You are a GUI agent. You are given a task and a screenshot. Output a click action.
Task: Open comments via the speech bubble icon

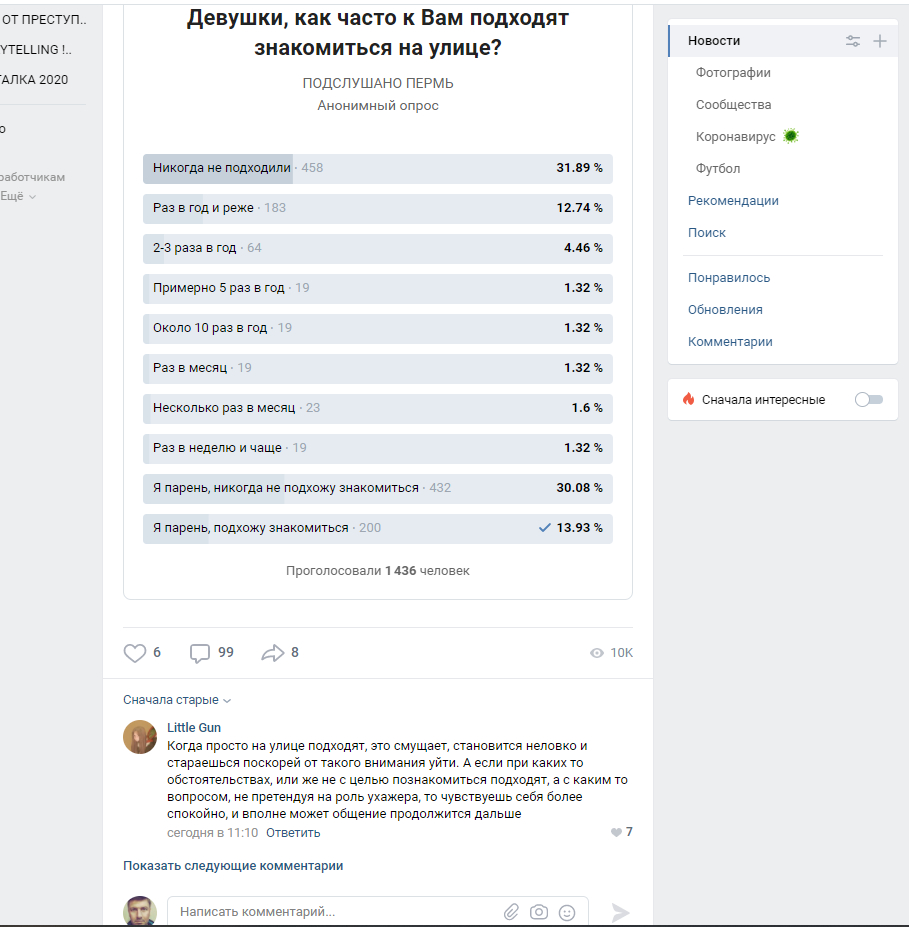click(200, 652)
